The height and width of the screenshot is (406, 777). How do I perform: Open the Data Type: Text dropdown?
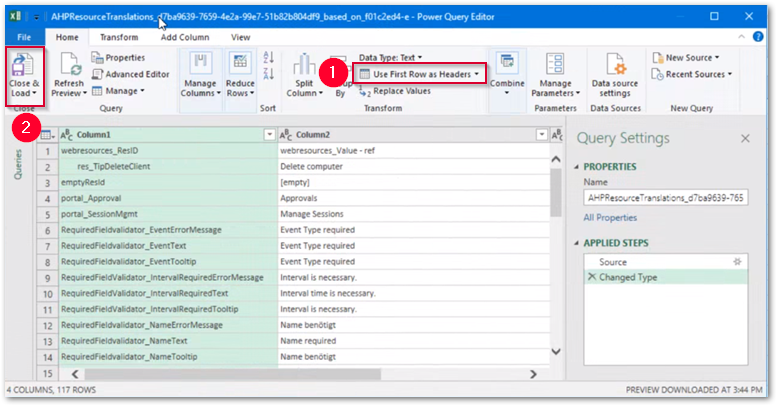pyautogui.click(x=390, y=58)
